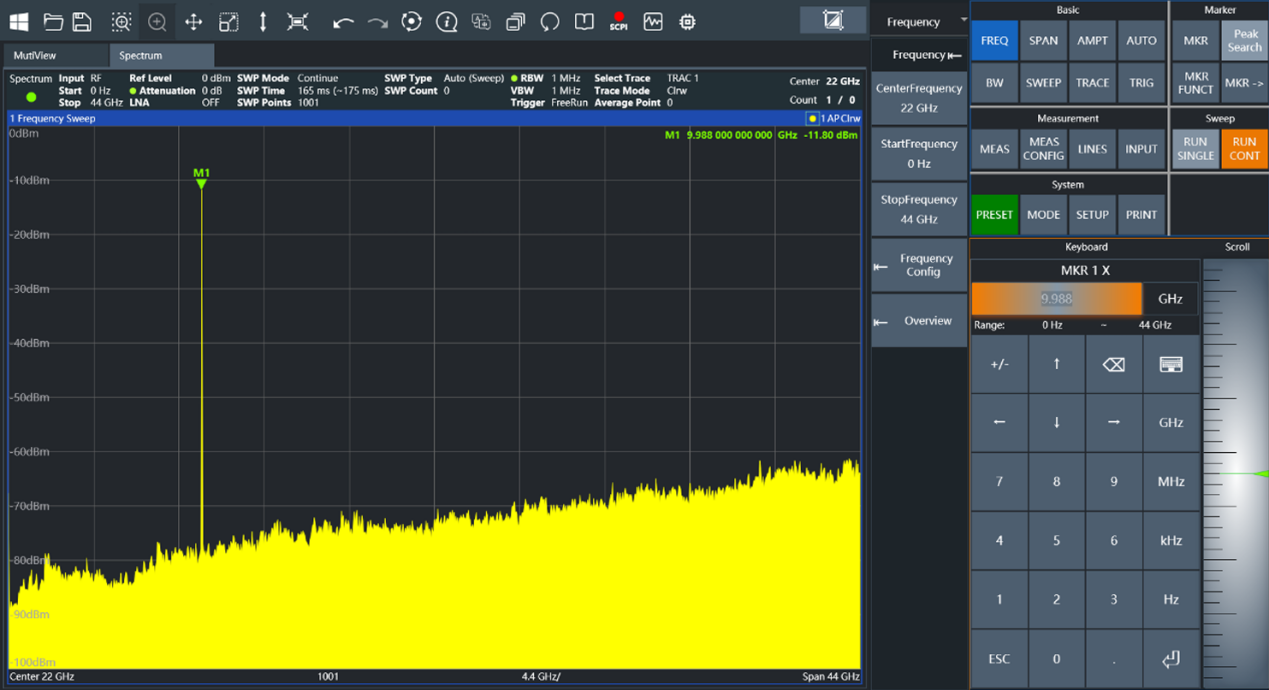
Task: Open the GHz unit selector beside MKR value
Action: 1170,299
